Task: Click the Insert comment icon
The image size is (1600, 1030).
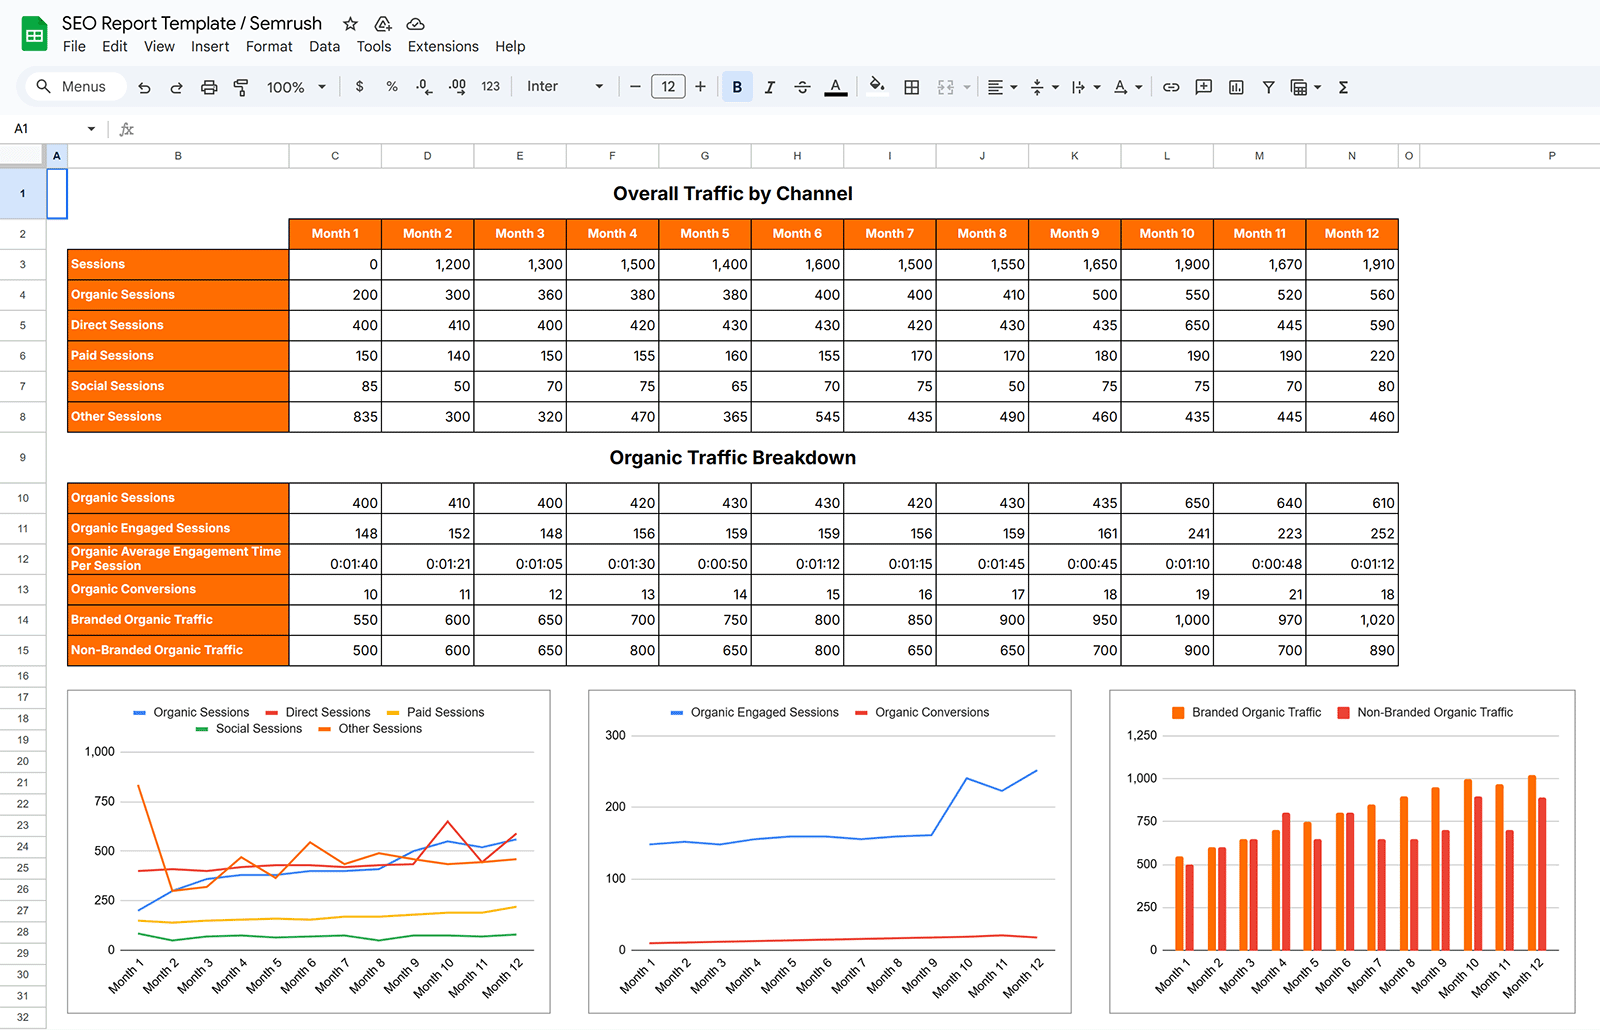Action: pos(1203,87)
